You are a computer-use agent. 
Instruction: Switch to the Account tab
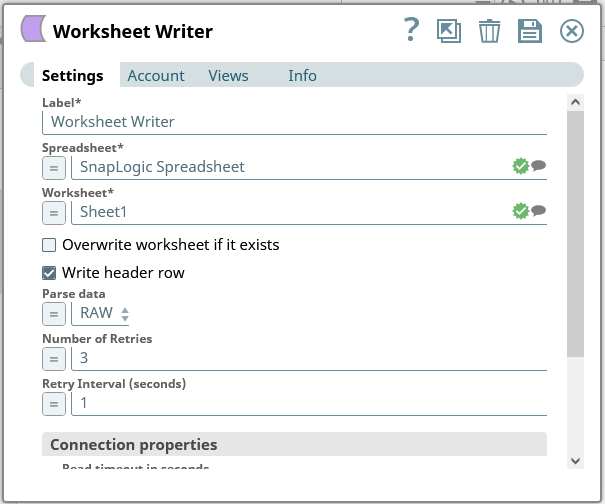pos(156,76)
